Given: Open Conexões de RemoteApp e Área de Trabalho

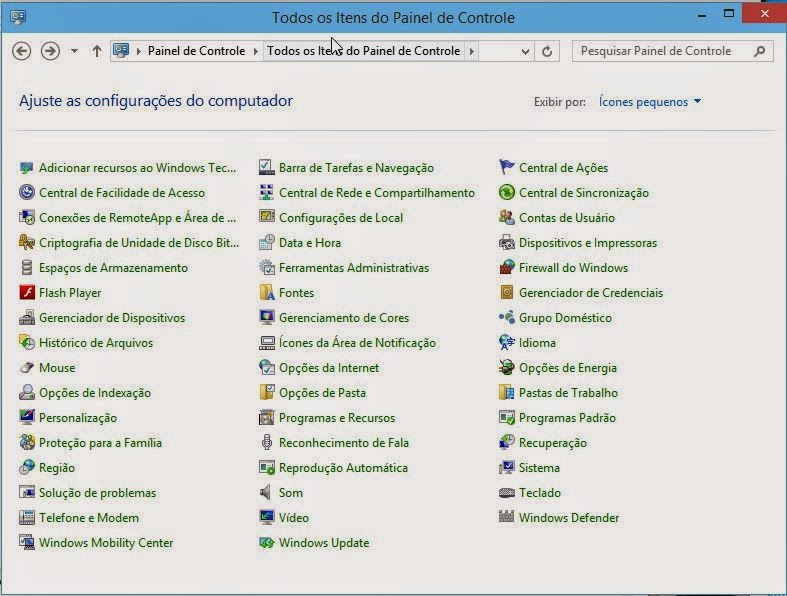Looking at the screenshot, I should click(x=138, y=218).
